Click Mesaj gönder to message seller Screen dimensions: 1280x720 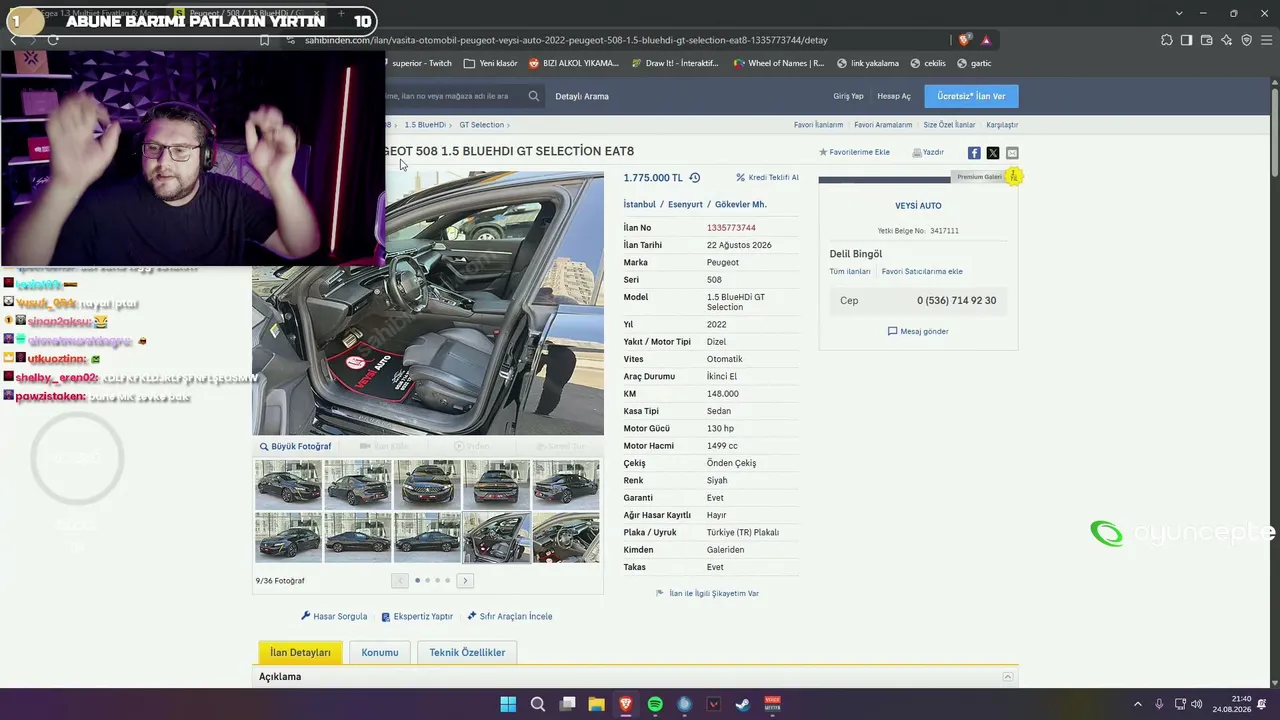[918, 331]
